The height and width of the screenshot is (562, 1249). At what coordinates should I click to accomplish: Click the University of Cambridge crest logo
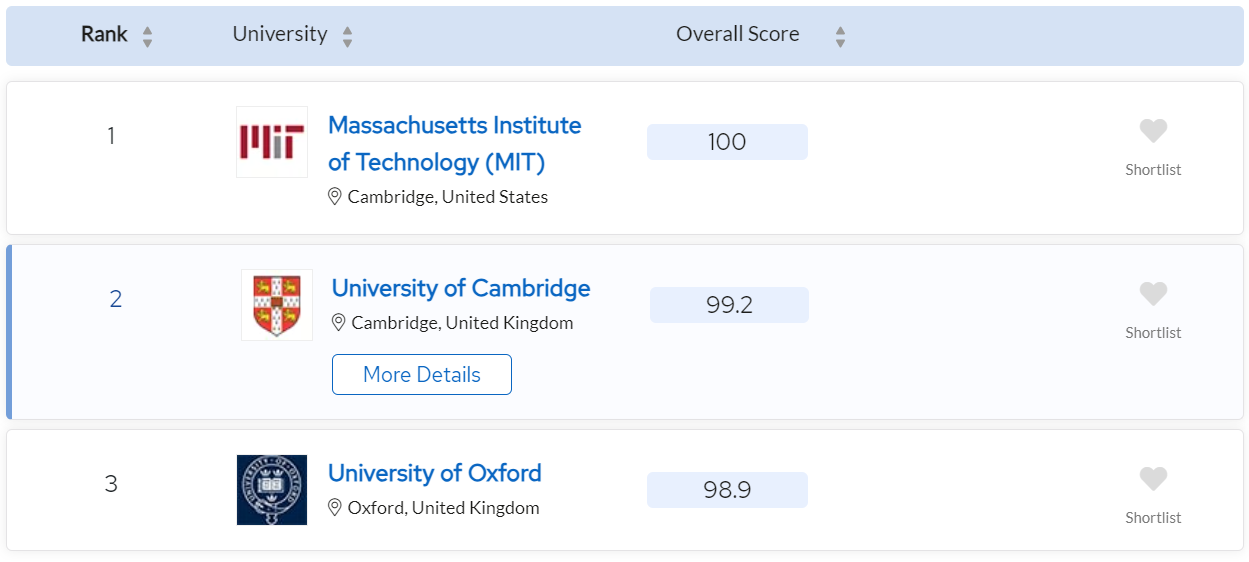coord(277,305)
